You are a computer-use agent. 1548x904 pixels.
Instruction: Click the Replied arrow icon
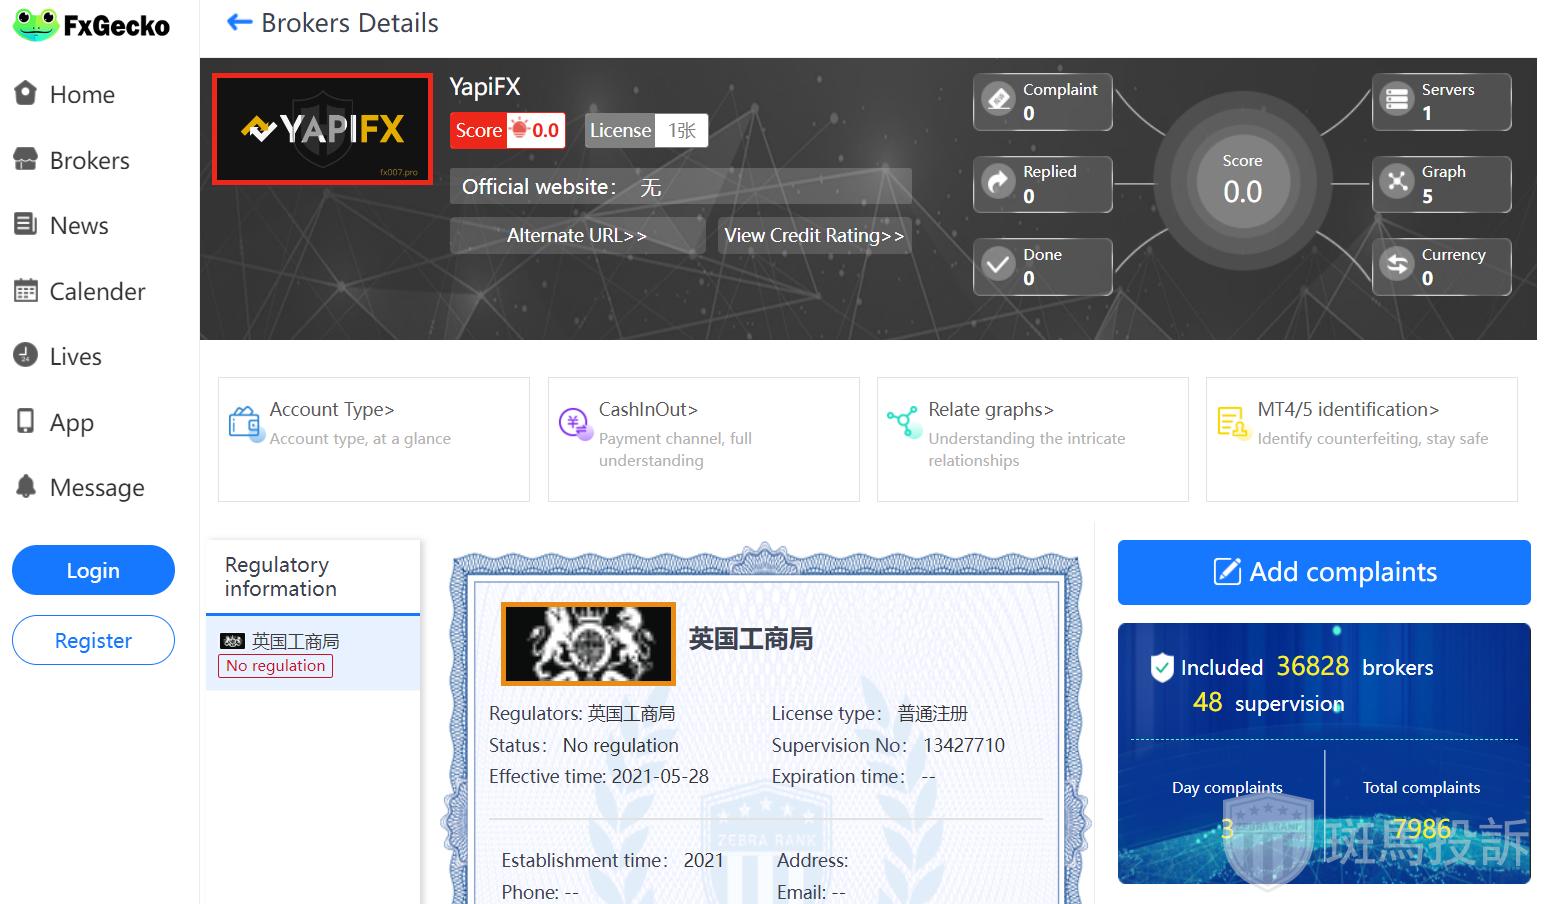tap(998, 183)
